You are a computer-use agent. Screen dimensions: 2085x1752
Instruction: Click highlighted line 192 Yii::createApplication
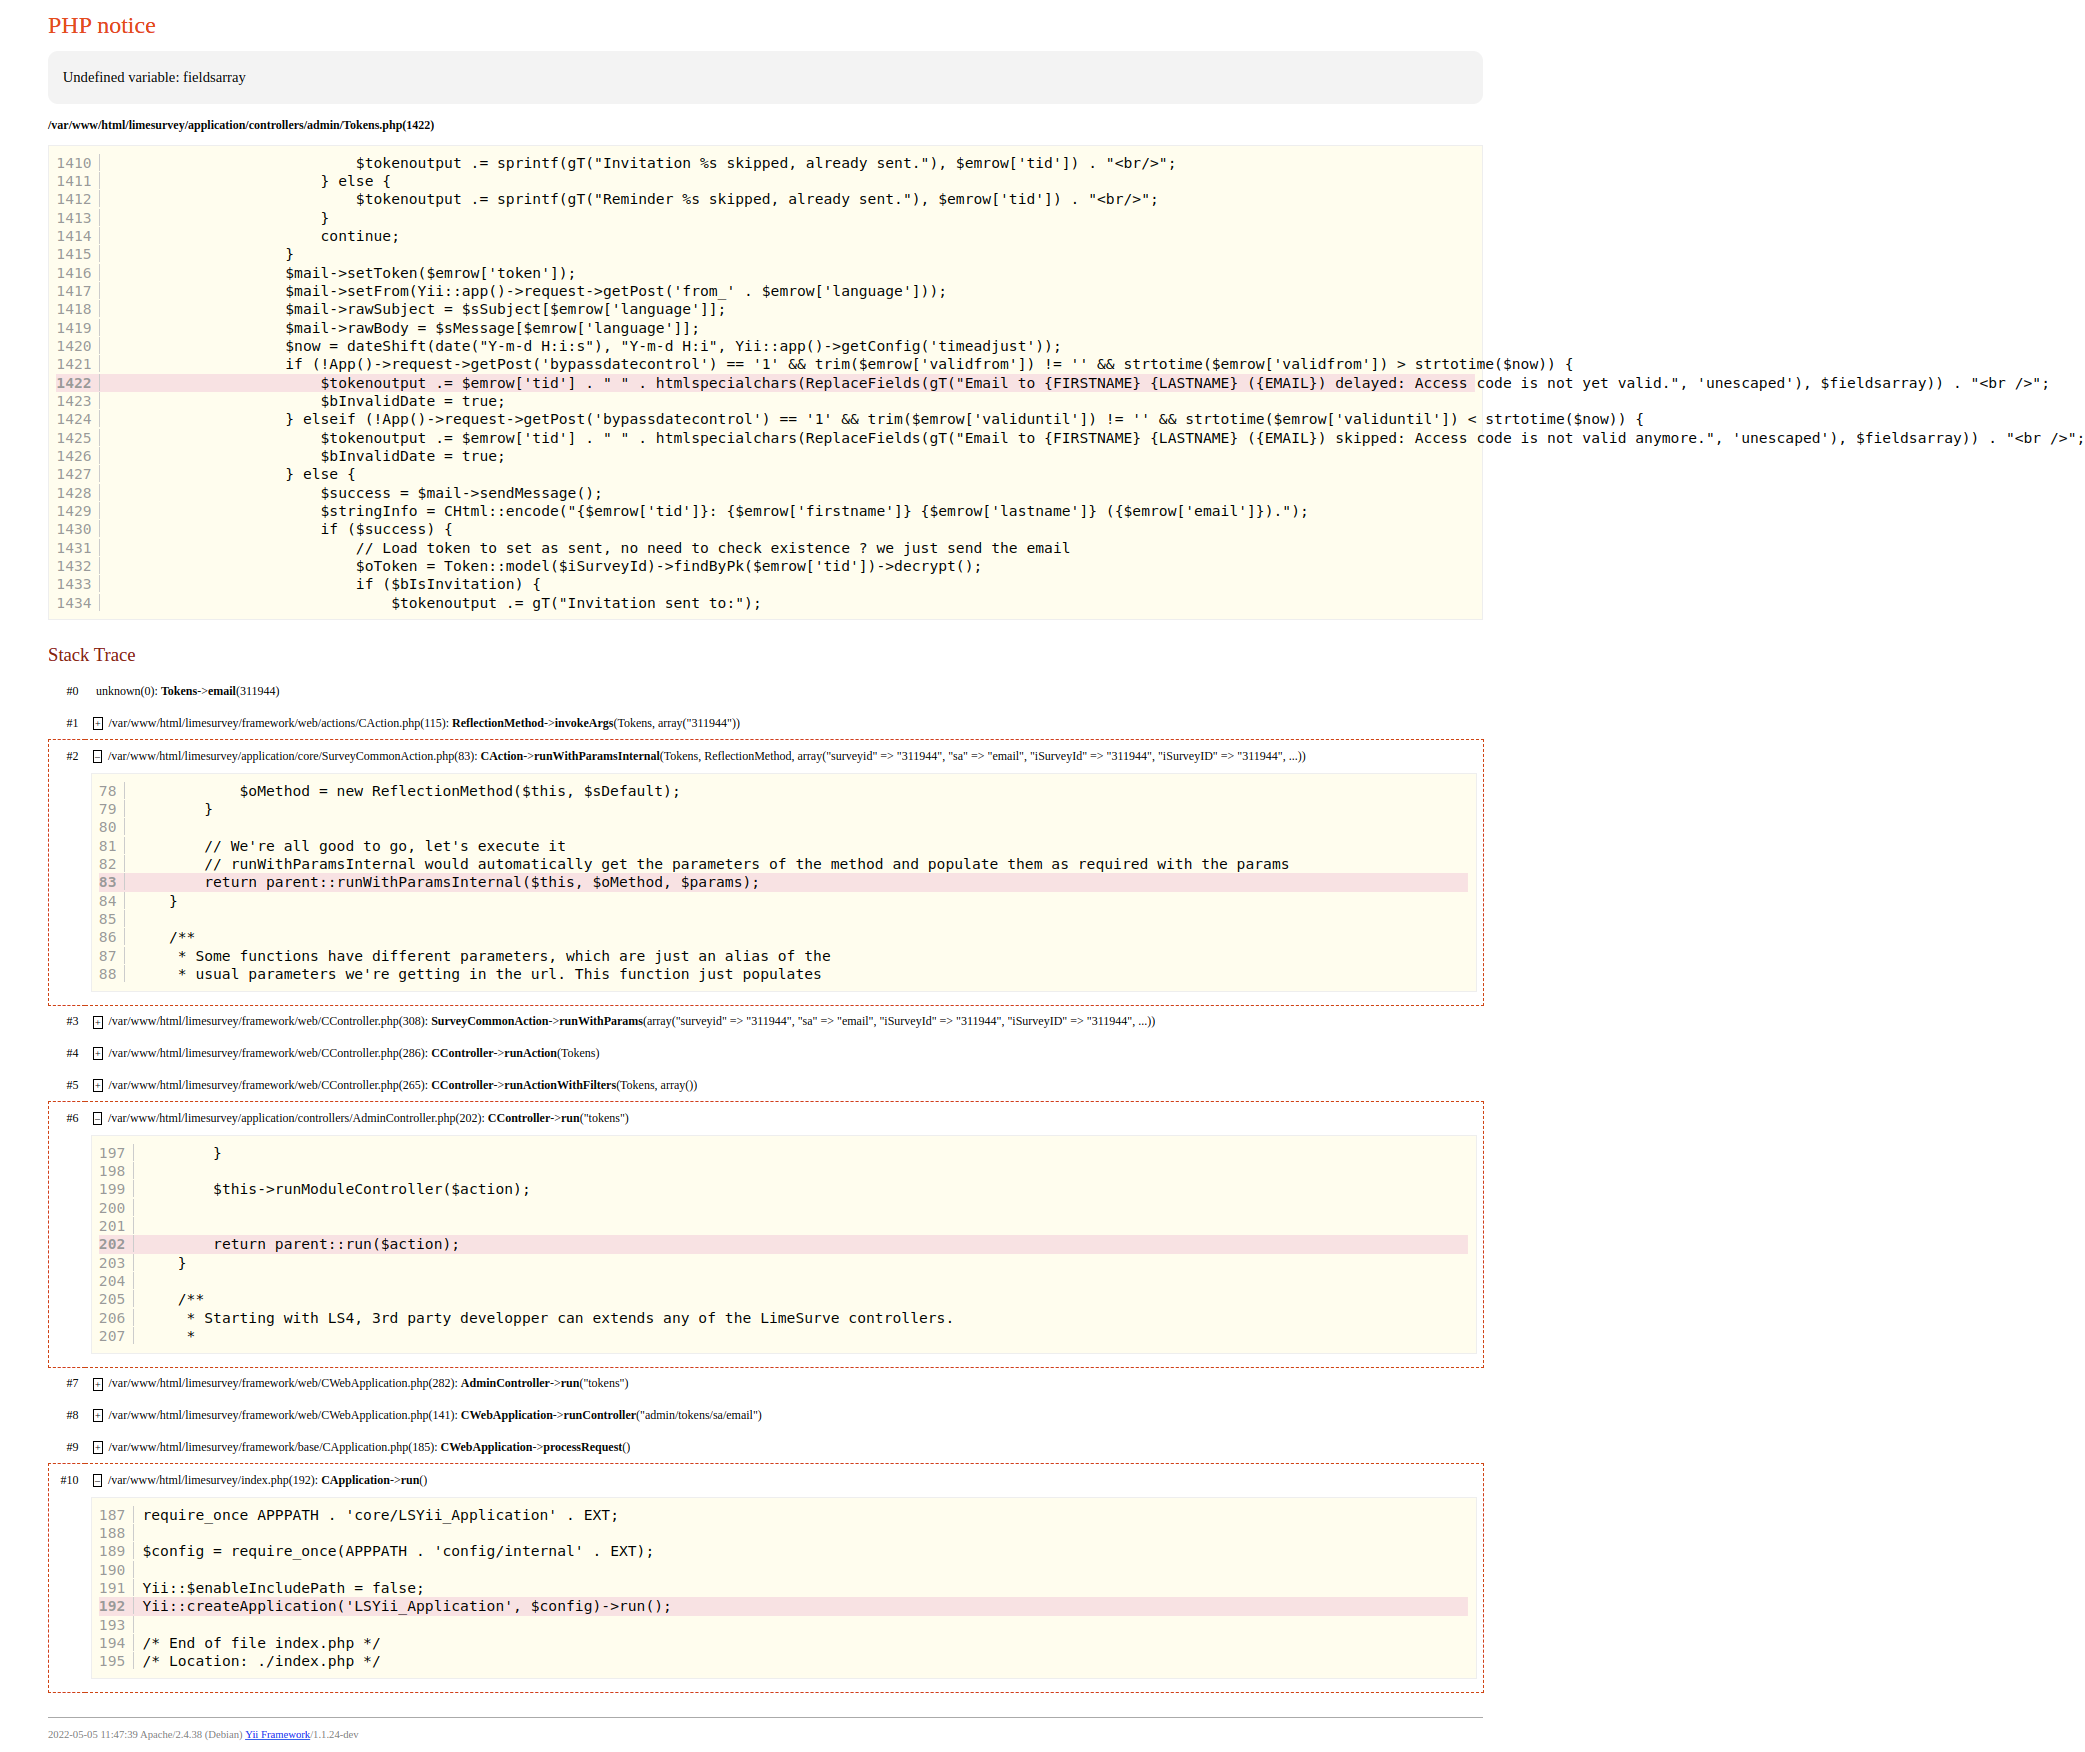tap(406, 1606)
